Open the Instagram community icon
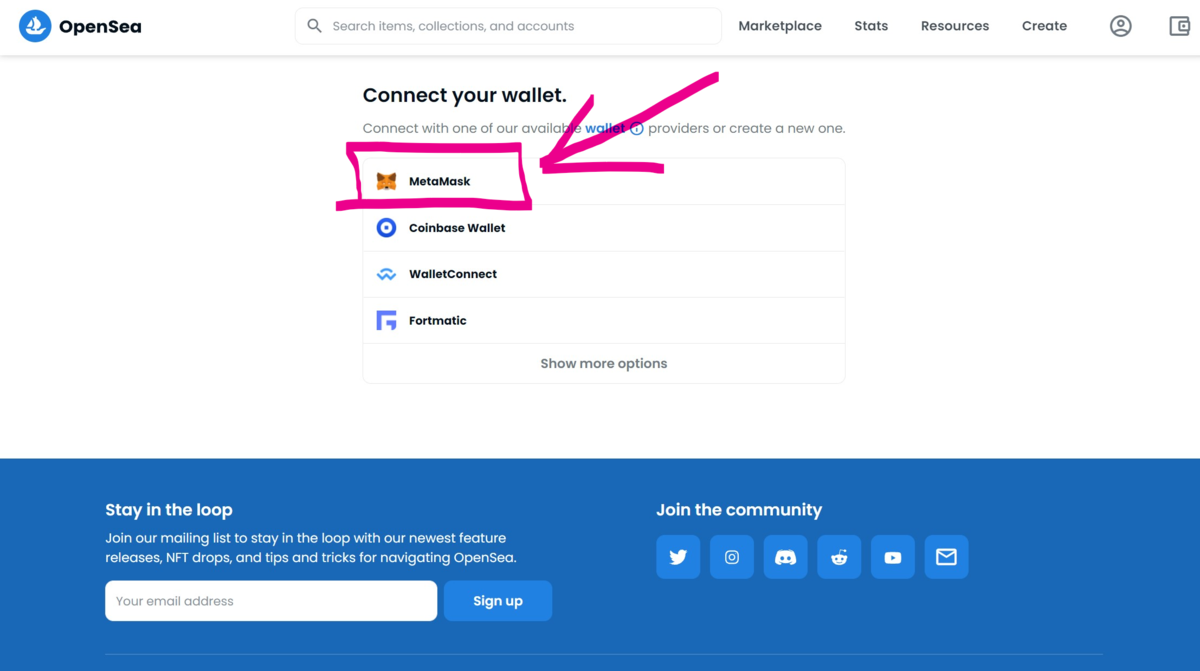The width and height of the screenshot is (1200, 671). (x=732, y=557)
